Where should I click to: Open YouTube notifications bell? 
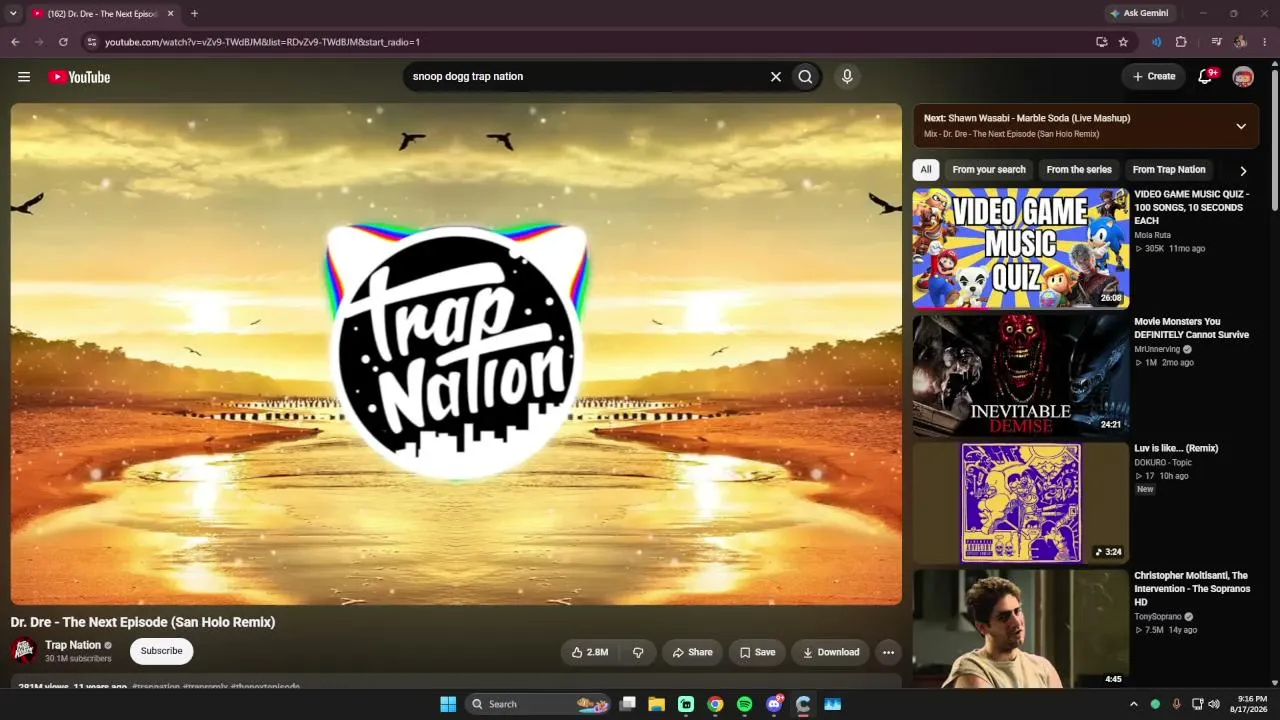1205,77
